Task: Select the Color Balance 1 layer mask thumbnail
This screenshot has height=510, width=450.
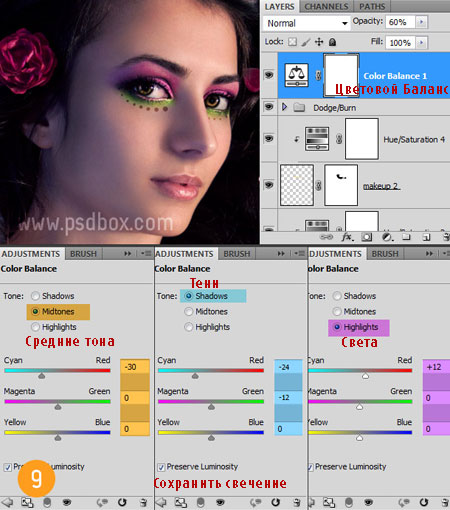Action: tap(341, 75)
